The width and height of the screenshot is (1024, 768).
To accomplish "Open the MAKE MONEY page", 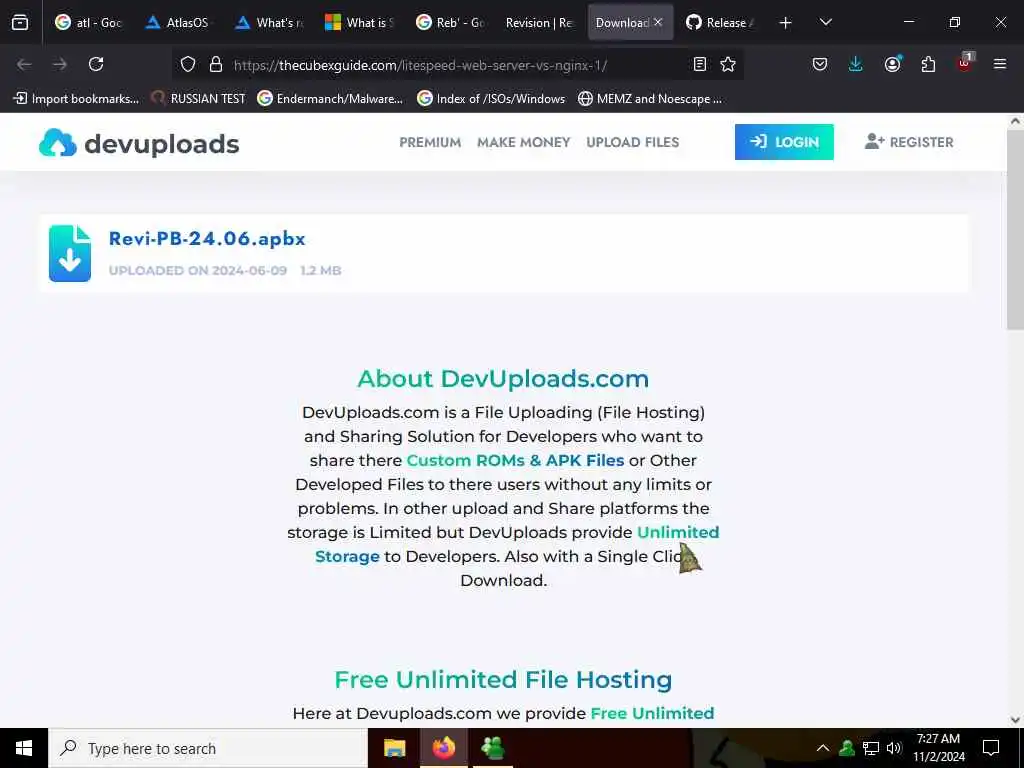I will tap(523, 142).
